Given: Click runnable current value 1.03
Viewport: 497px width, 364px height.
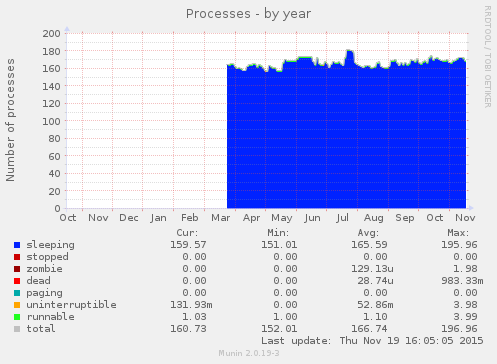Looking at the screenshot, I should coord(195,317).
